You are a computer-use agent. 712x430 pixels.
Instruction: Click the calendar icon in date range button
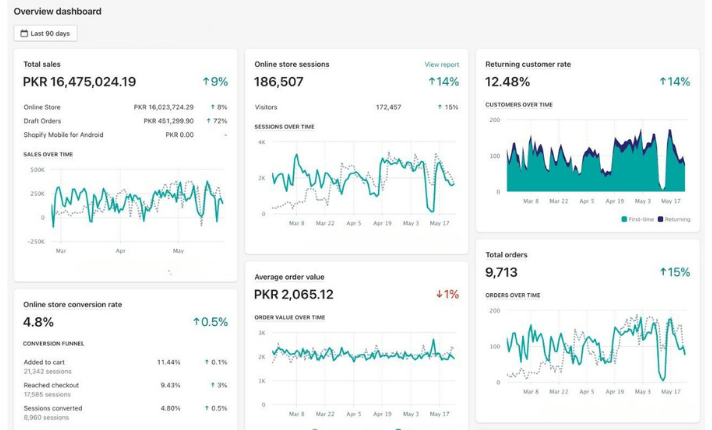pyautogui.click(x=24, y=33)
